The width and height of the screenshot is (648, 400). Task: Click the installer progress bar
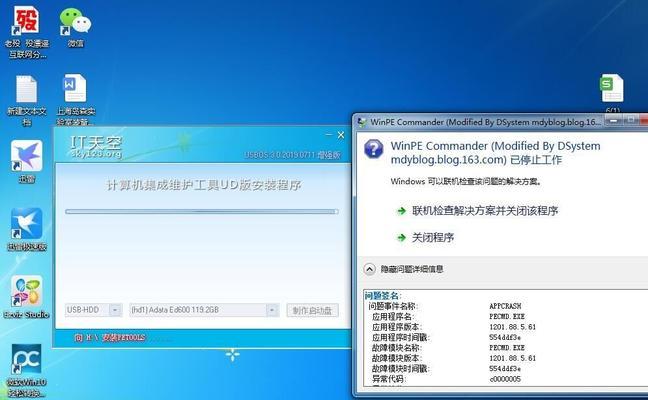[x=202, y=212]
